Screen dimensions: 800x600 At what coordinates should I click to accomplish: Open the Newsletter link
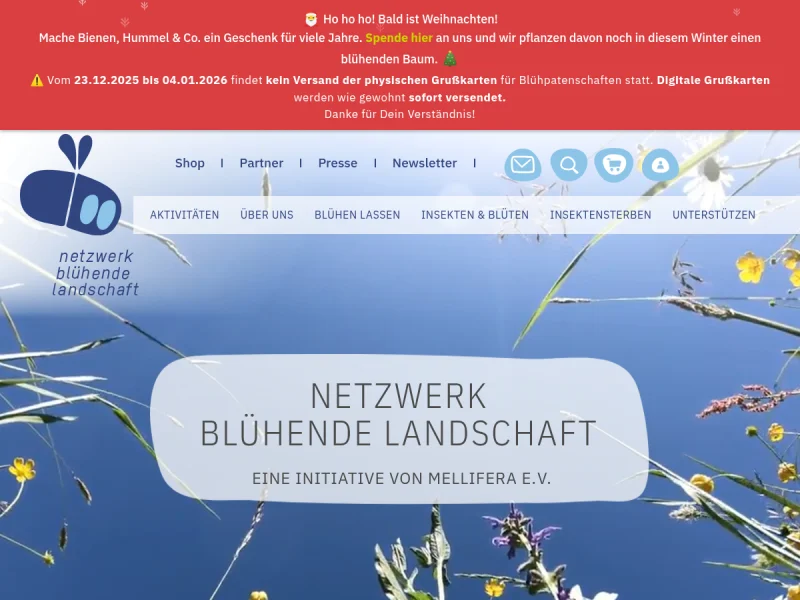click(x=424, y=163)
